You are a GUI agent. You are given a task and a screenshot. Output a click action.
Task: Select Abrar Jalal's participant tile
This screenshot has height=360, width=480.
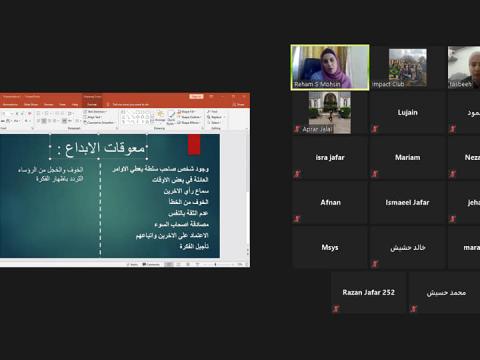click(330, 113)
